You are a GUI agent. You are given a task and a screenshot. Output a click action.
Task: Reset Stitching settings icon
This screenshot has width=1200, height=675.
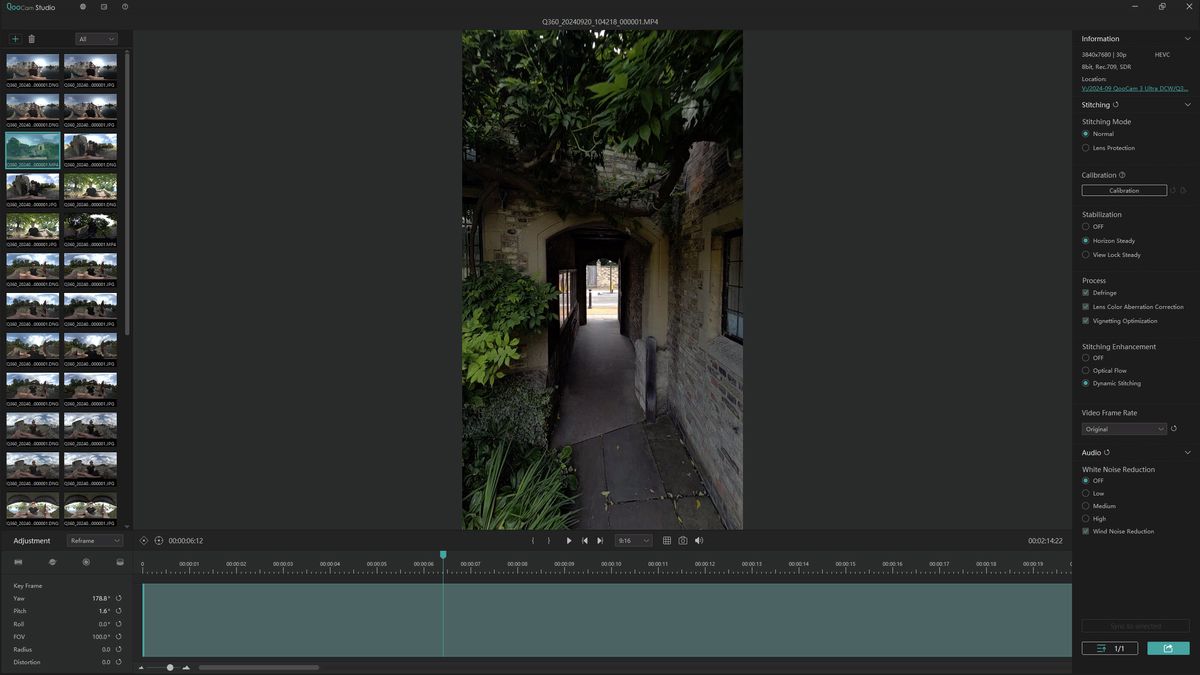click(x=1116, y=104)
